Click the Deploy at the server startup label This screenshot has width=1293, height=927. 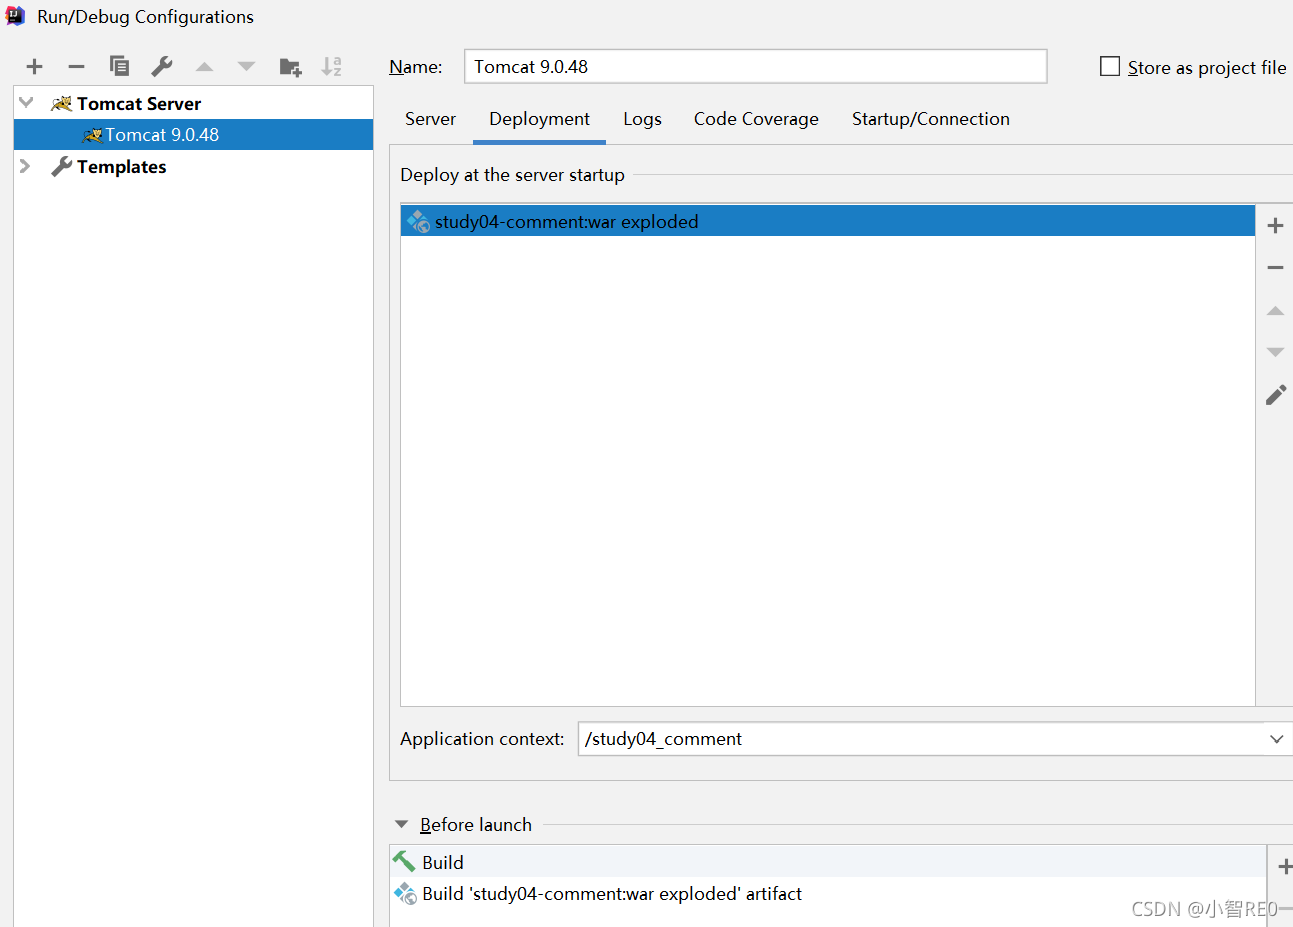(x=512, y=175)
